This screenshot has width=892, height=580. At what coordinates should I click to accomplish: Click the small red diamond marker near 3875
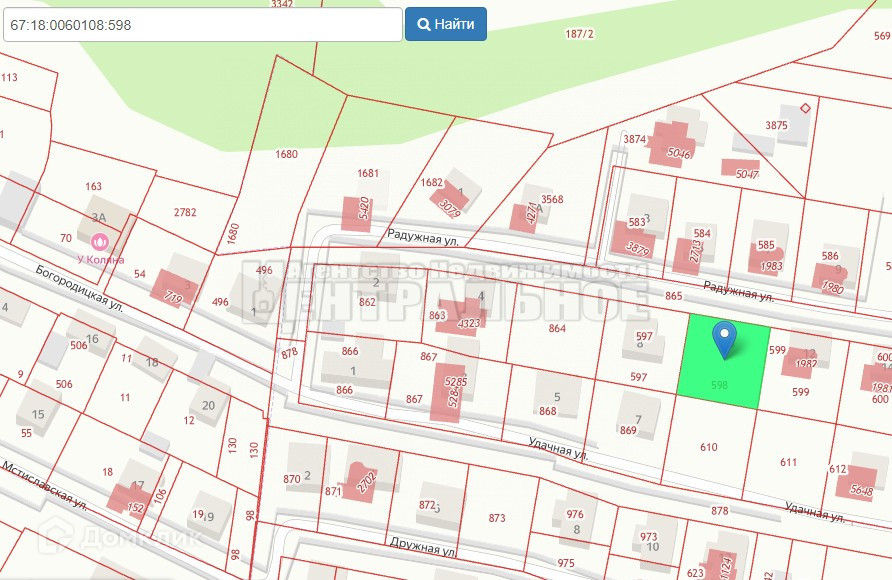(x=805, y=107)
